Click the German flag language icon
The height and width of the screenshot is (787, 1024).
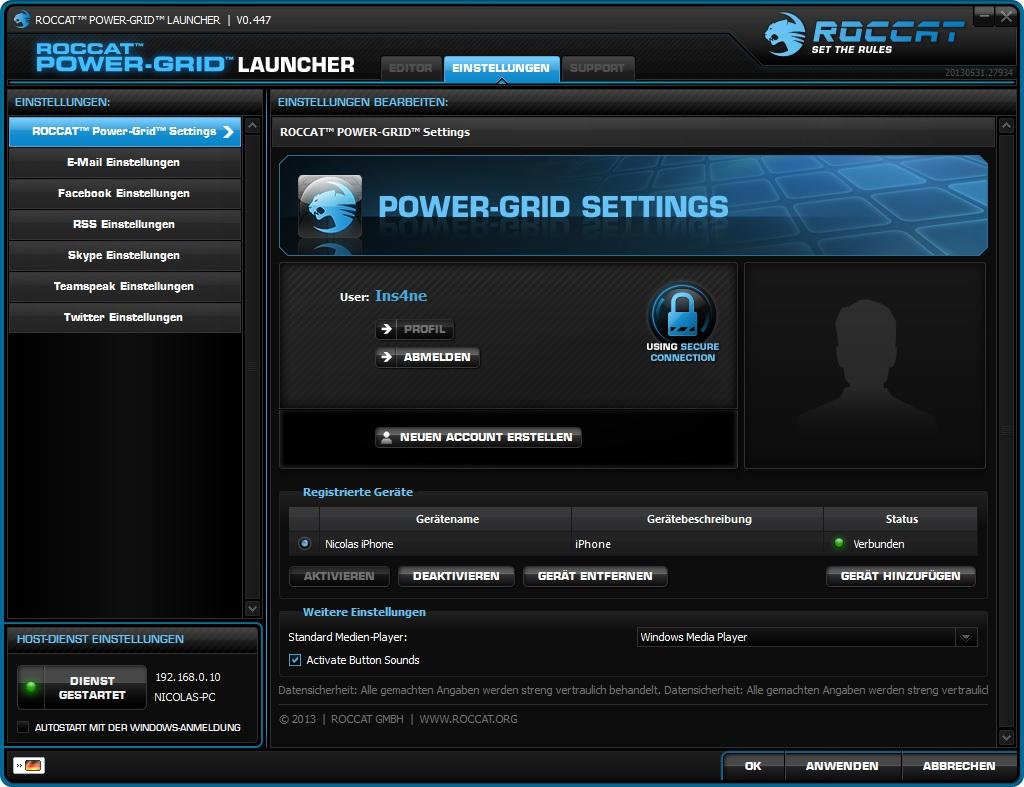[x=29, y=765]
